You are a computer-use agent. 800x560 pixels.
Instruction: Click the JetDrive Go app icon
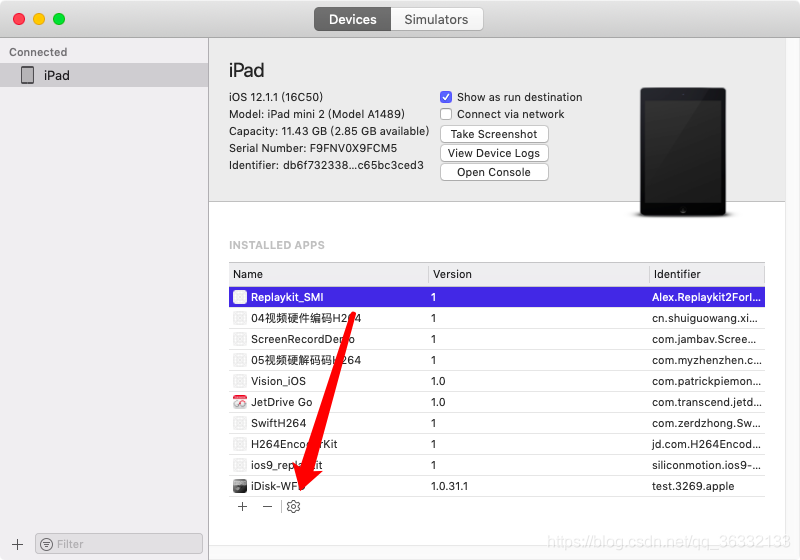point(240,402)
